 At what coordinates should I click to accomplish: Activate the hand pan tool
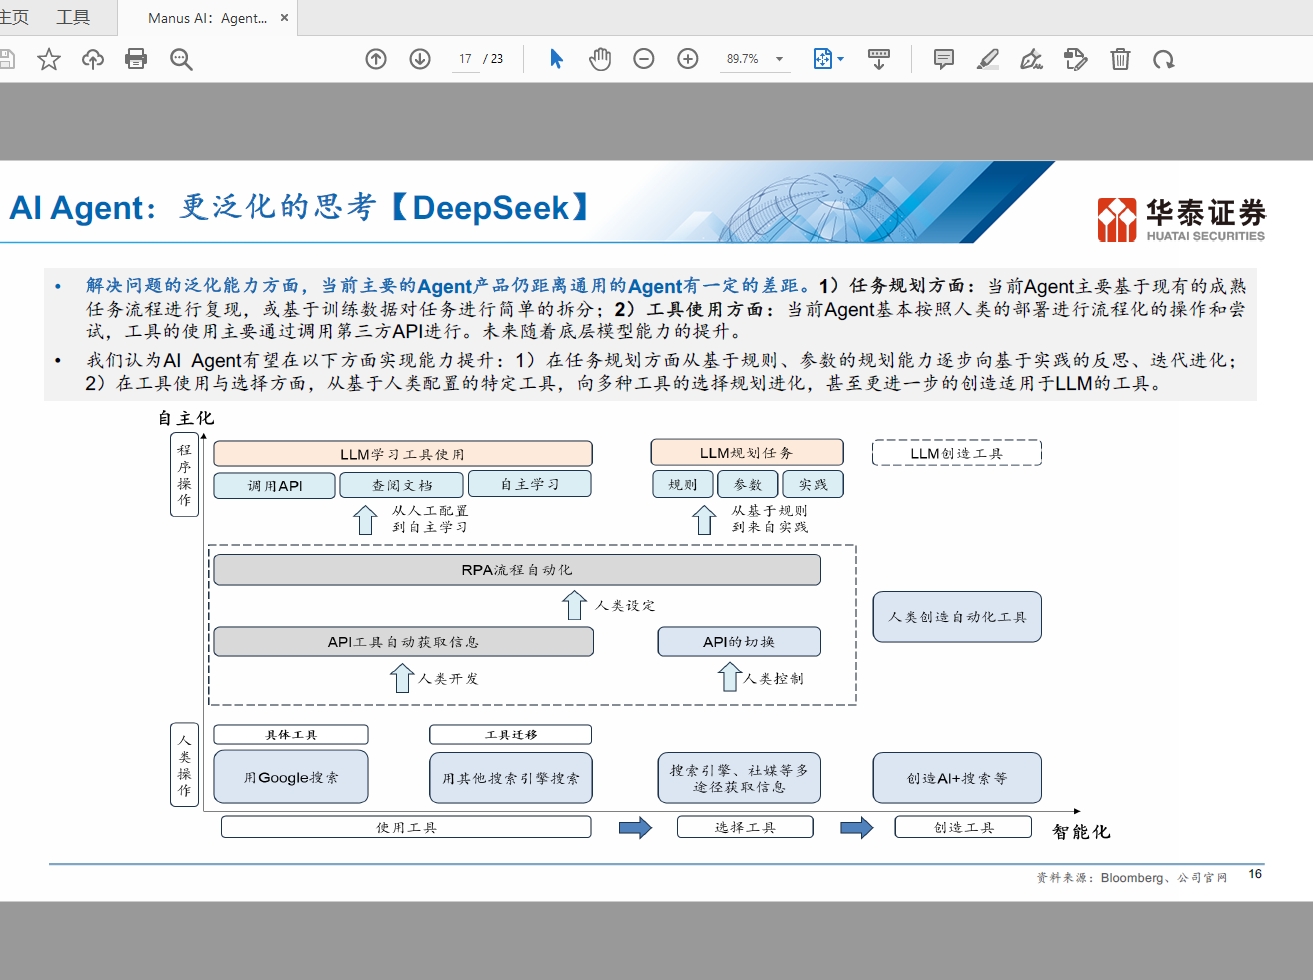coord(600,60)
